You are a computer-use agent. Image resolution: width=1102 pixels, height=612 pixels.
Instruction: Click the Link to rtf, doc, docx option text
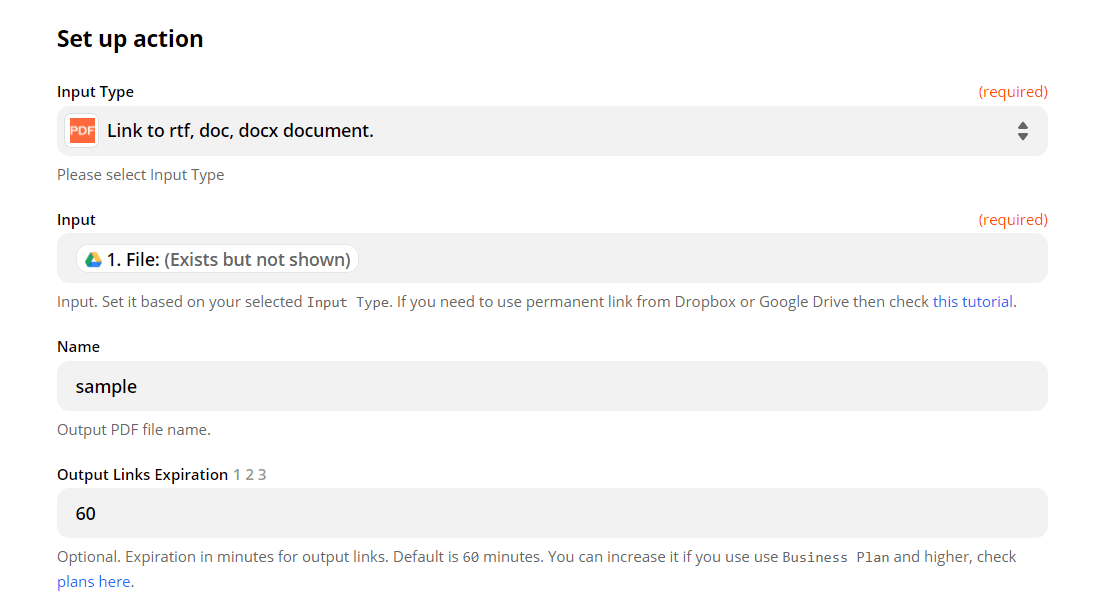click(238, 130)
